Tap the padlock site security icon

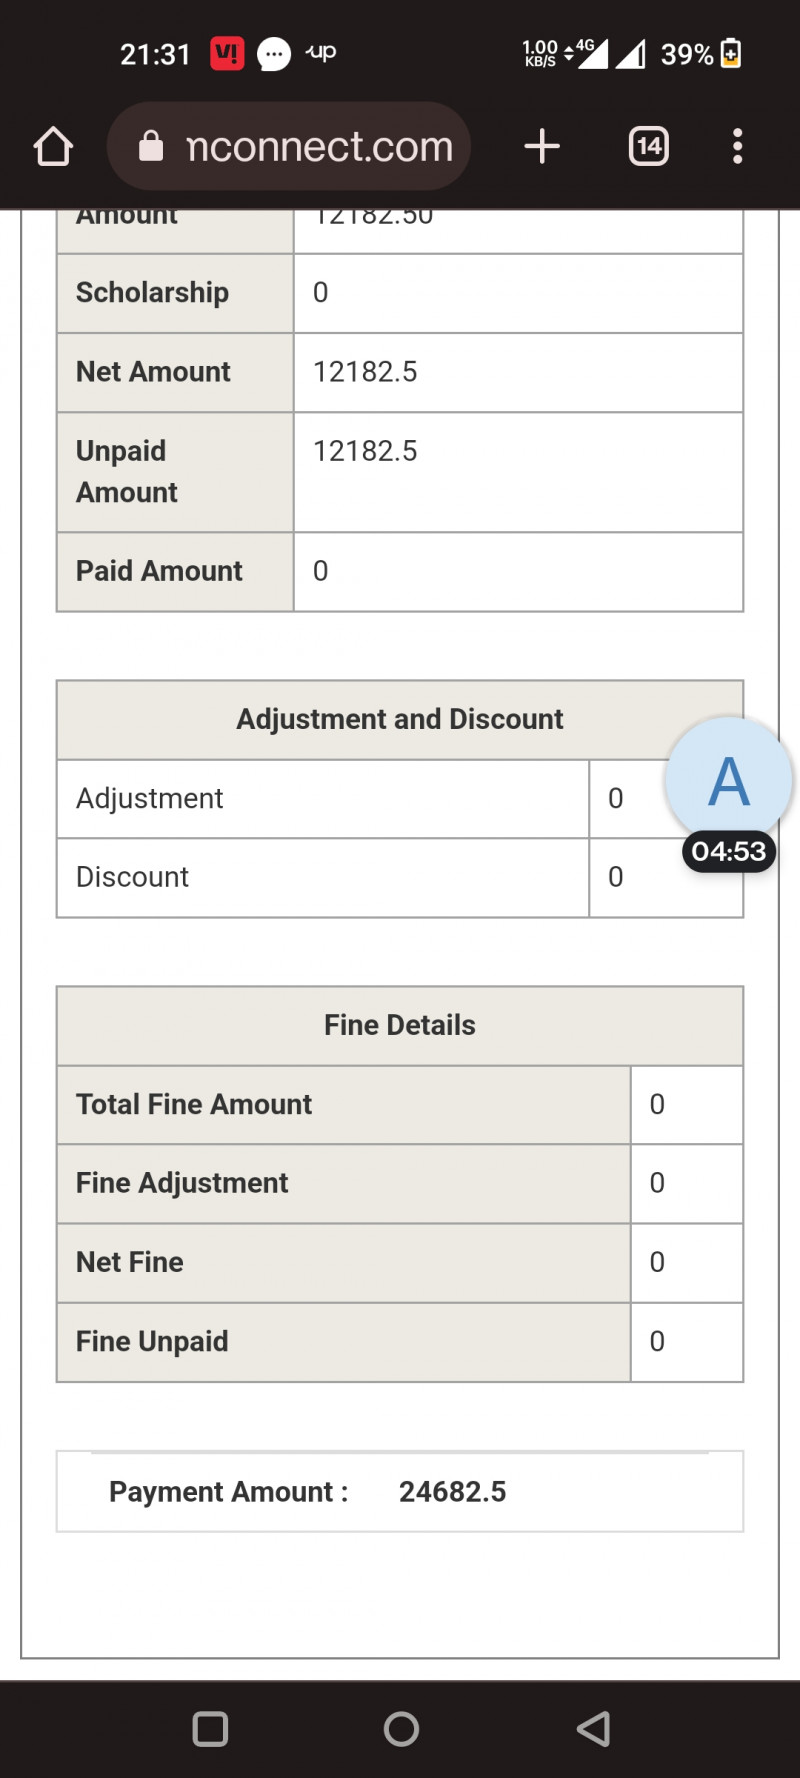(151, 146)
